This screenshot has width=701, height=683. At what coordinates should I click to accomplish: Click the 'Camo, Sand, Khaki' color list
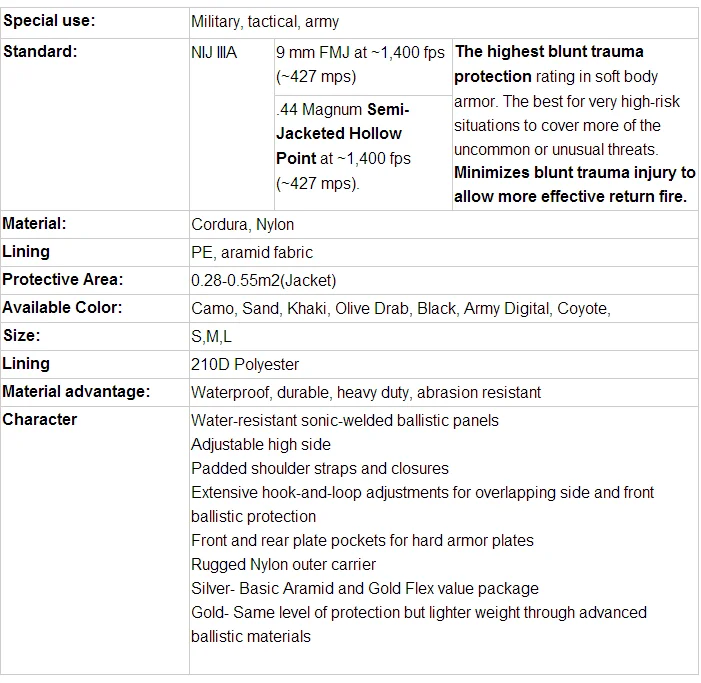[401, 308]
